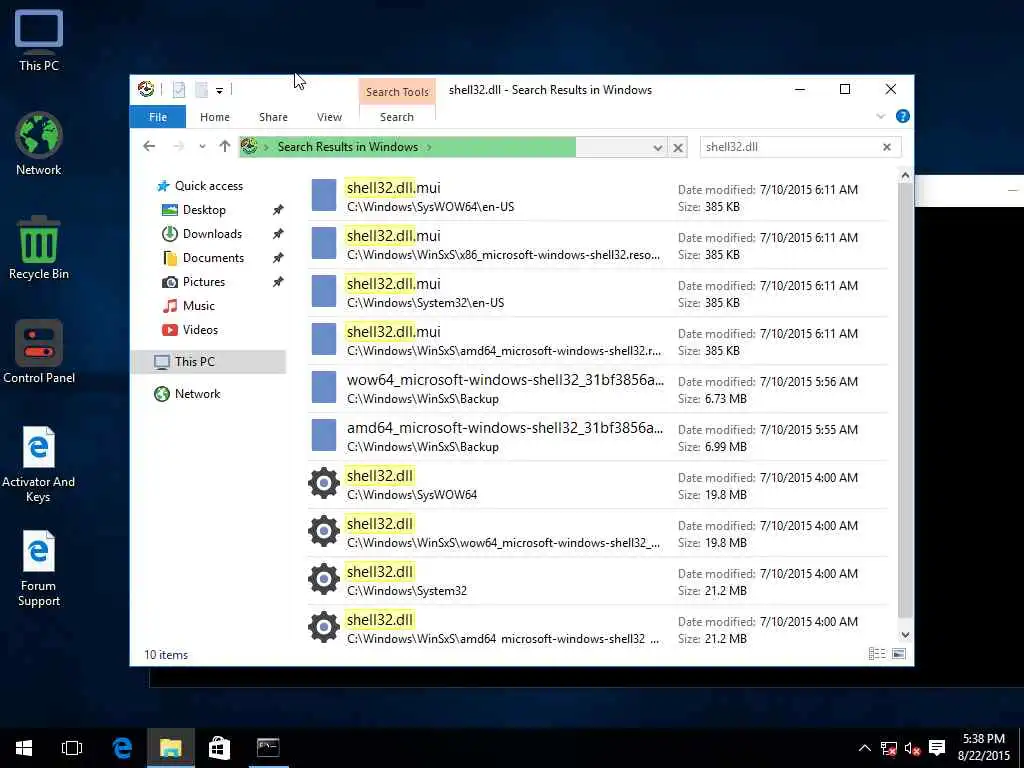Switch to large thumbnails view button

pos(899,654)
